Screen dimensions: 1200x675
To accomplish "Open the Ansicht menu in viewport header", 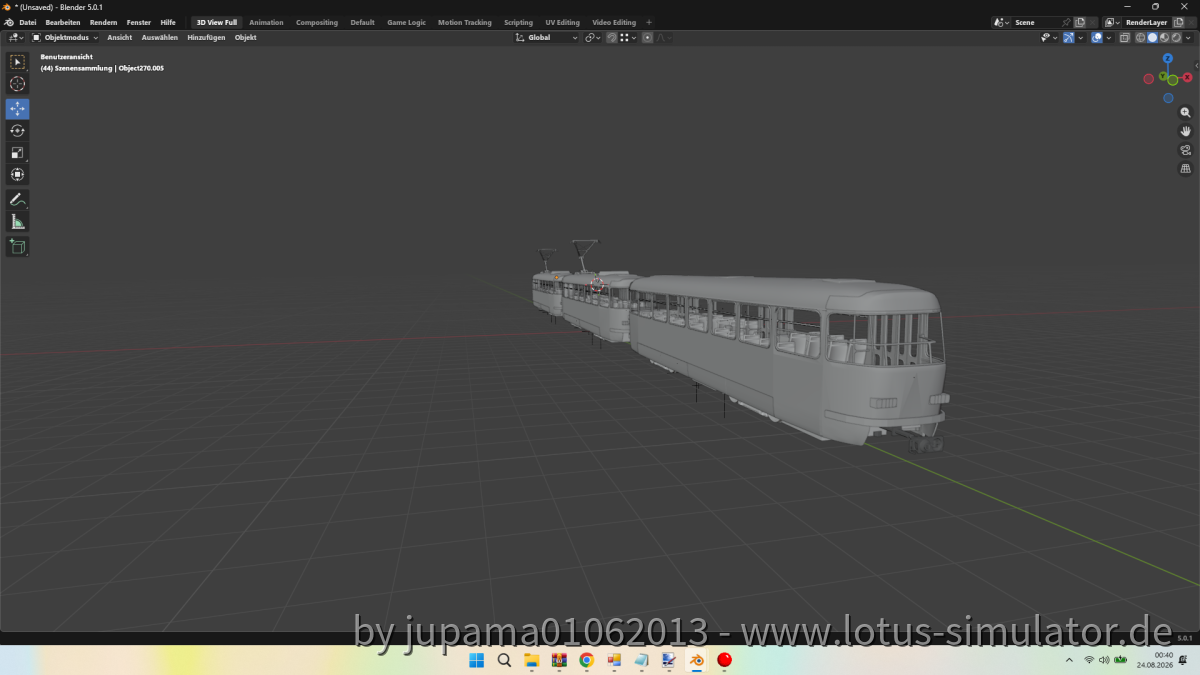I will (x=120, y=37).
